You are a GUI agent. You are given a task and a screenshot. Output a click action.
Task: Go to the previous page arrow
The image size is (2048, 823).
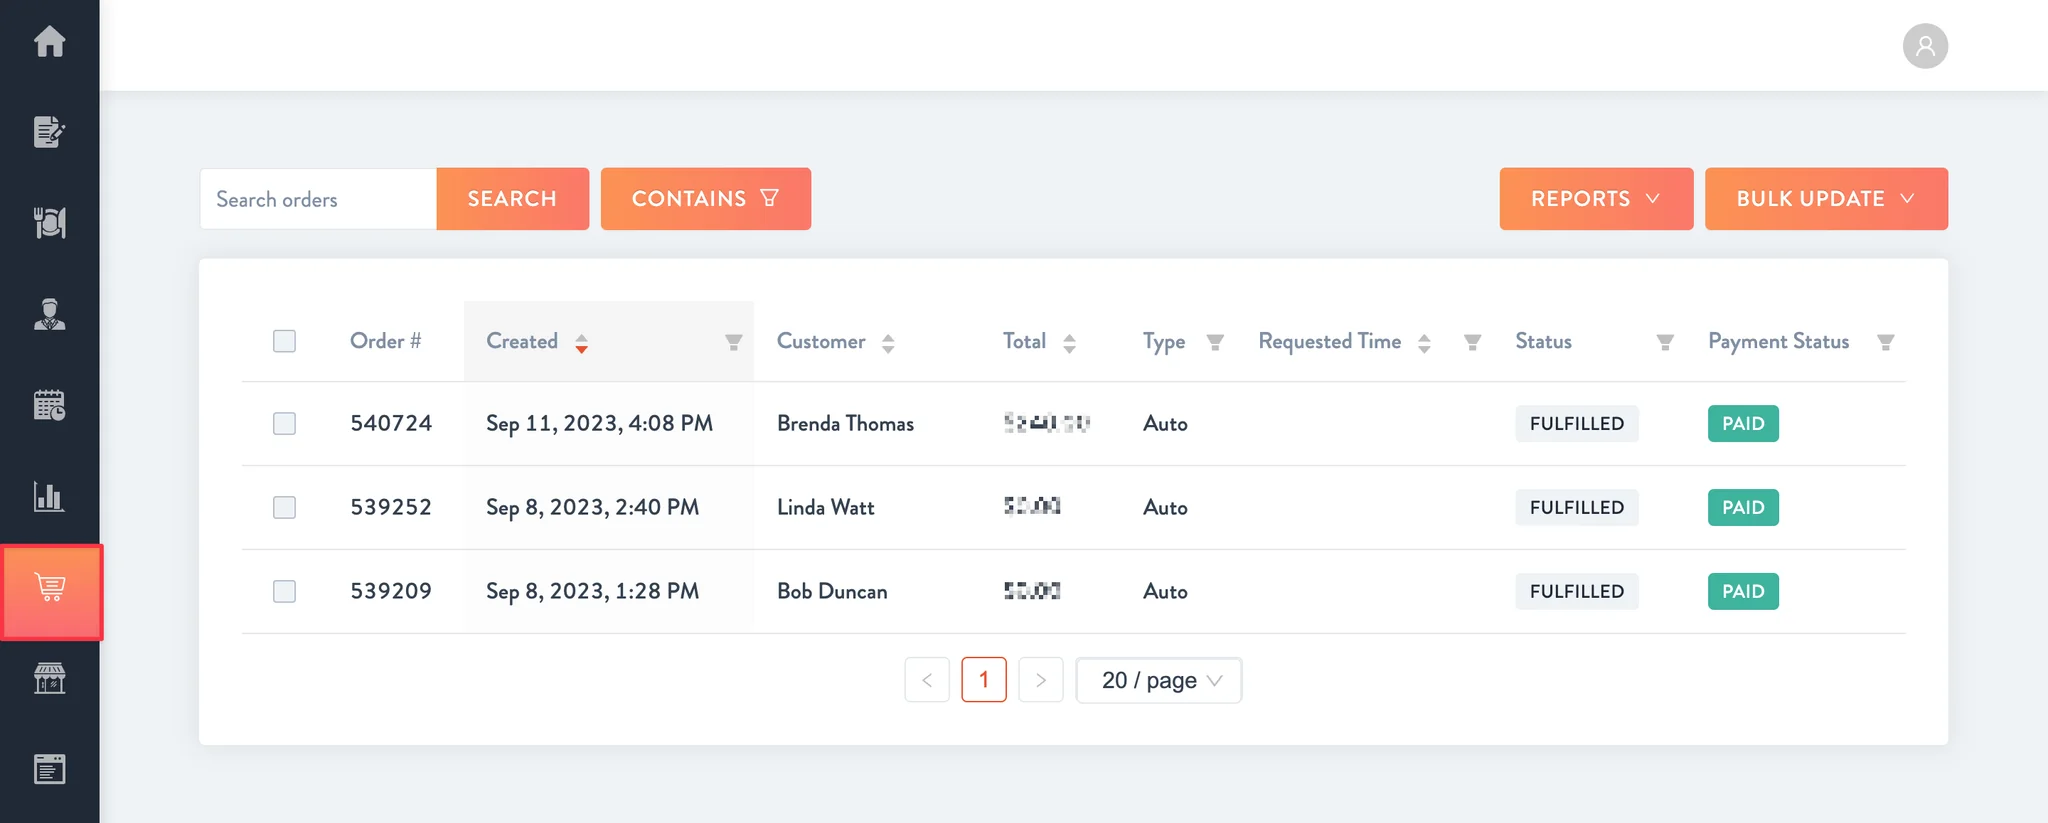927,680
